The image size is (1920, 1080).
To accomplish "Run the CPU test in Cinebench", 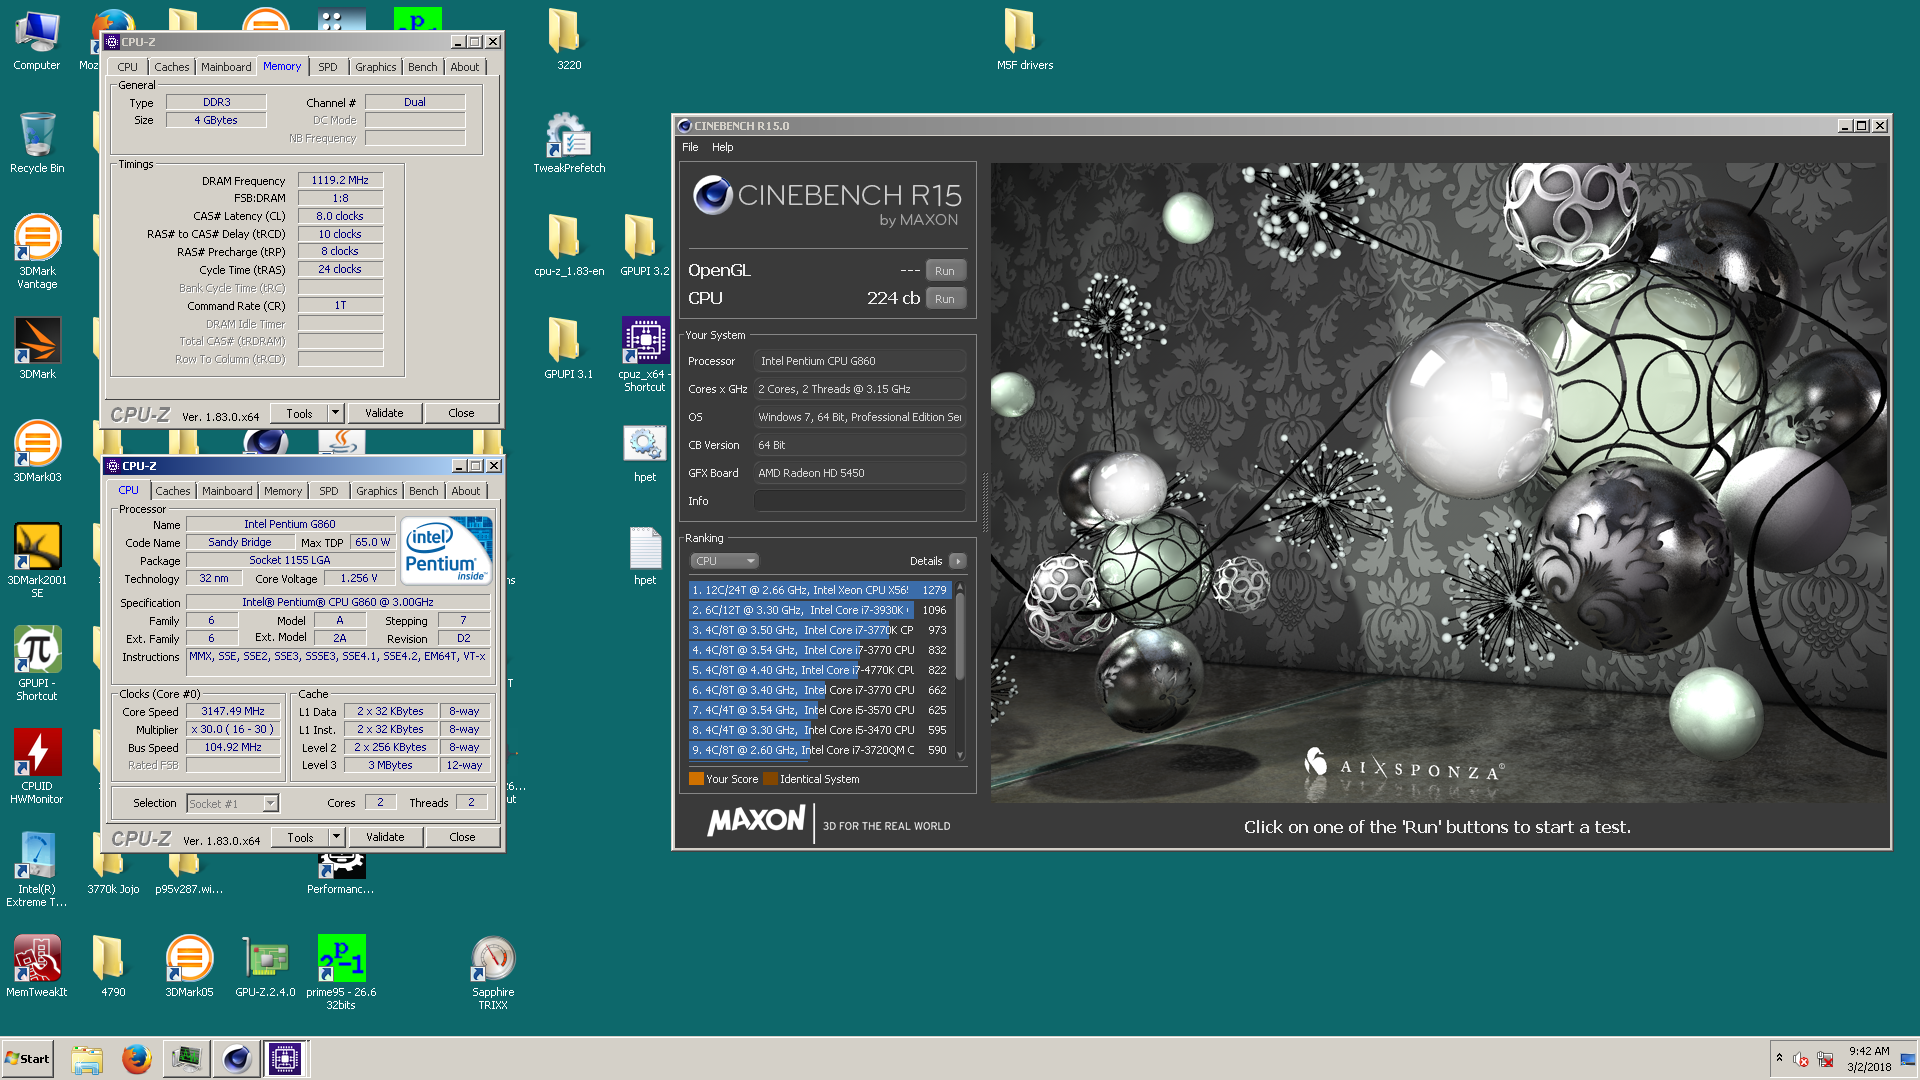I will pyautogui.click(x=945, y=299).
